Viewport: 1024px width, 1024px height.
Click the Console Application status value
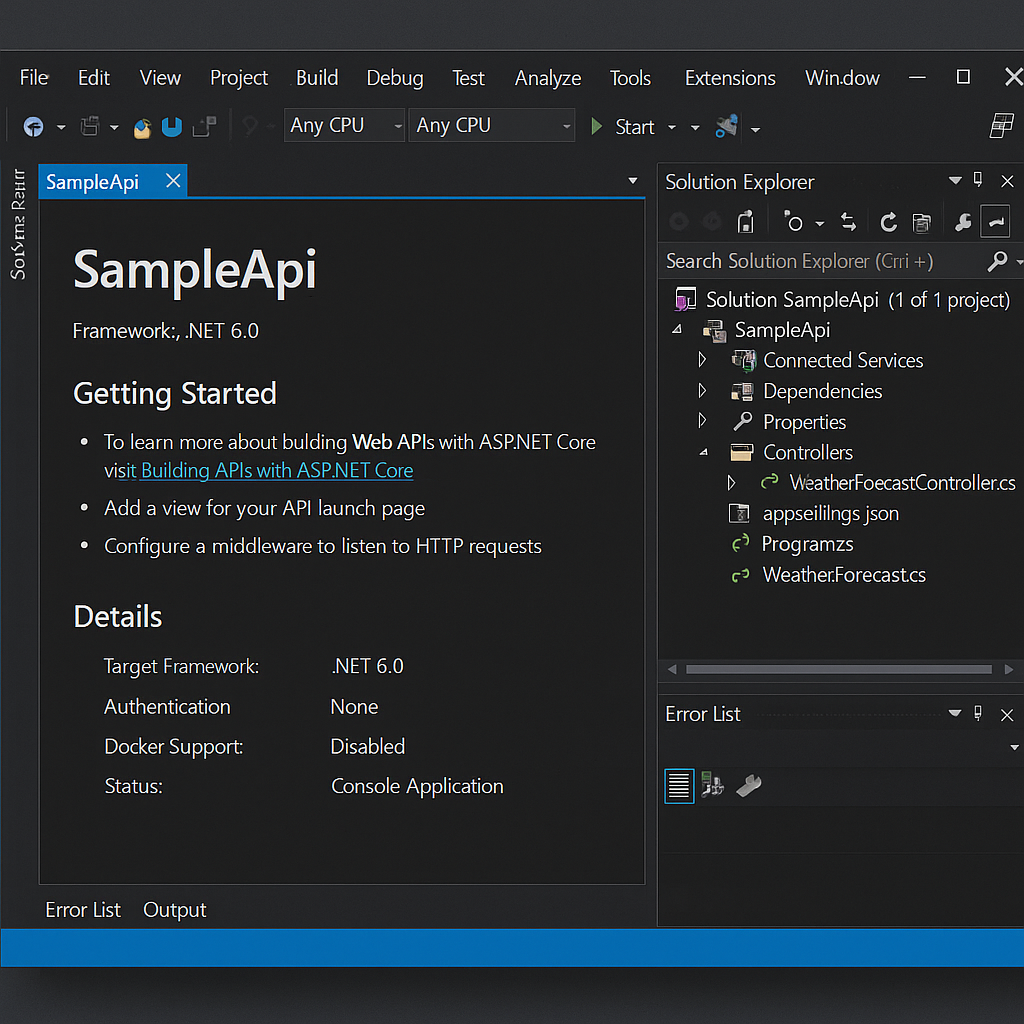[x=417, y=786]
